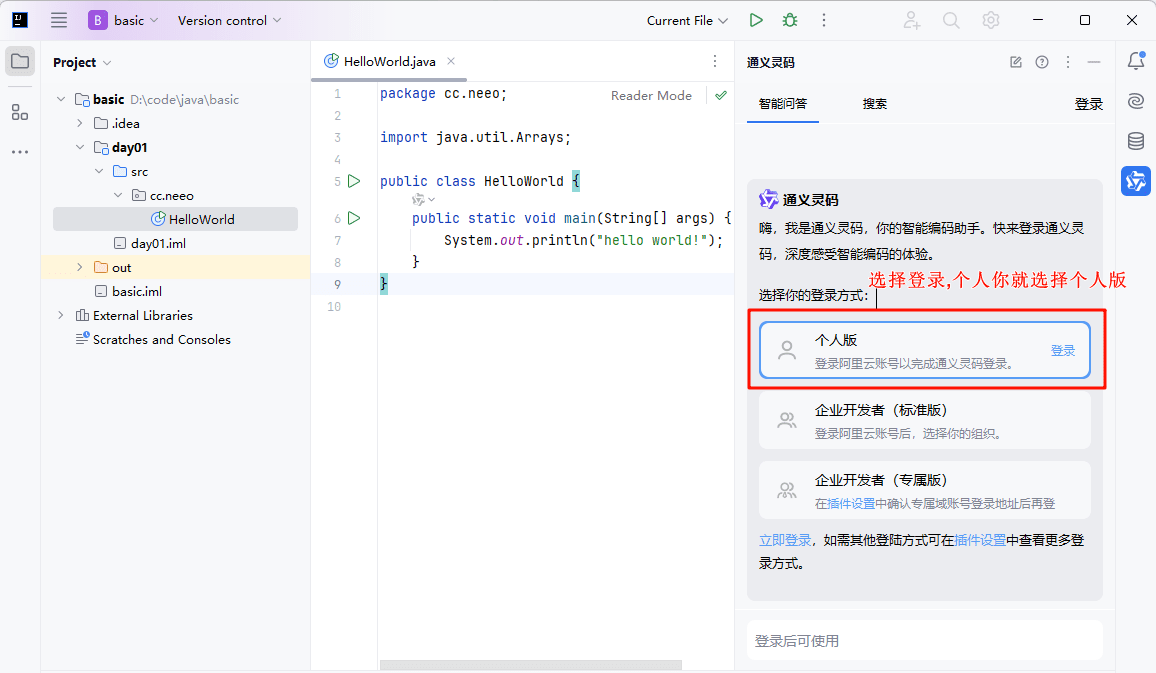Expand External Libraries node
This screenshot has width=1156, height=673.
pyautogui.click(x=61, y=315)
